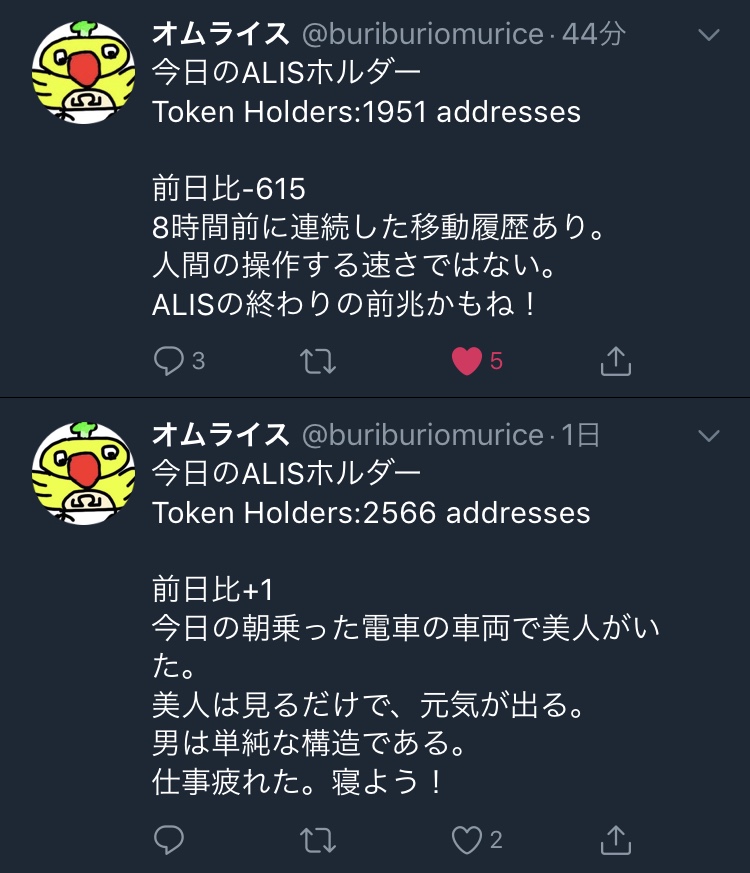Share the 前日比-615 tweet
Image resolution: width=750 pixels, height=873 pixels.
pyautogui.click(x=616, y=361)
